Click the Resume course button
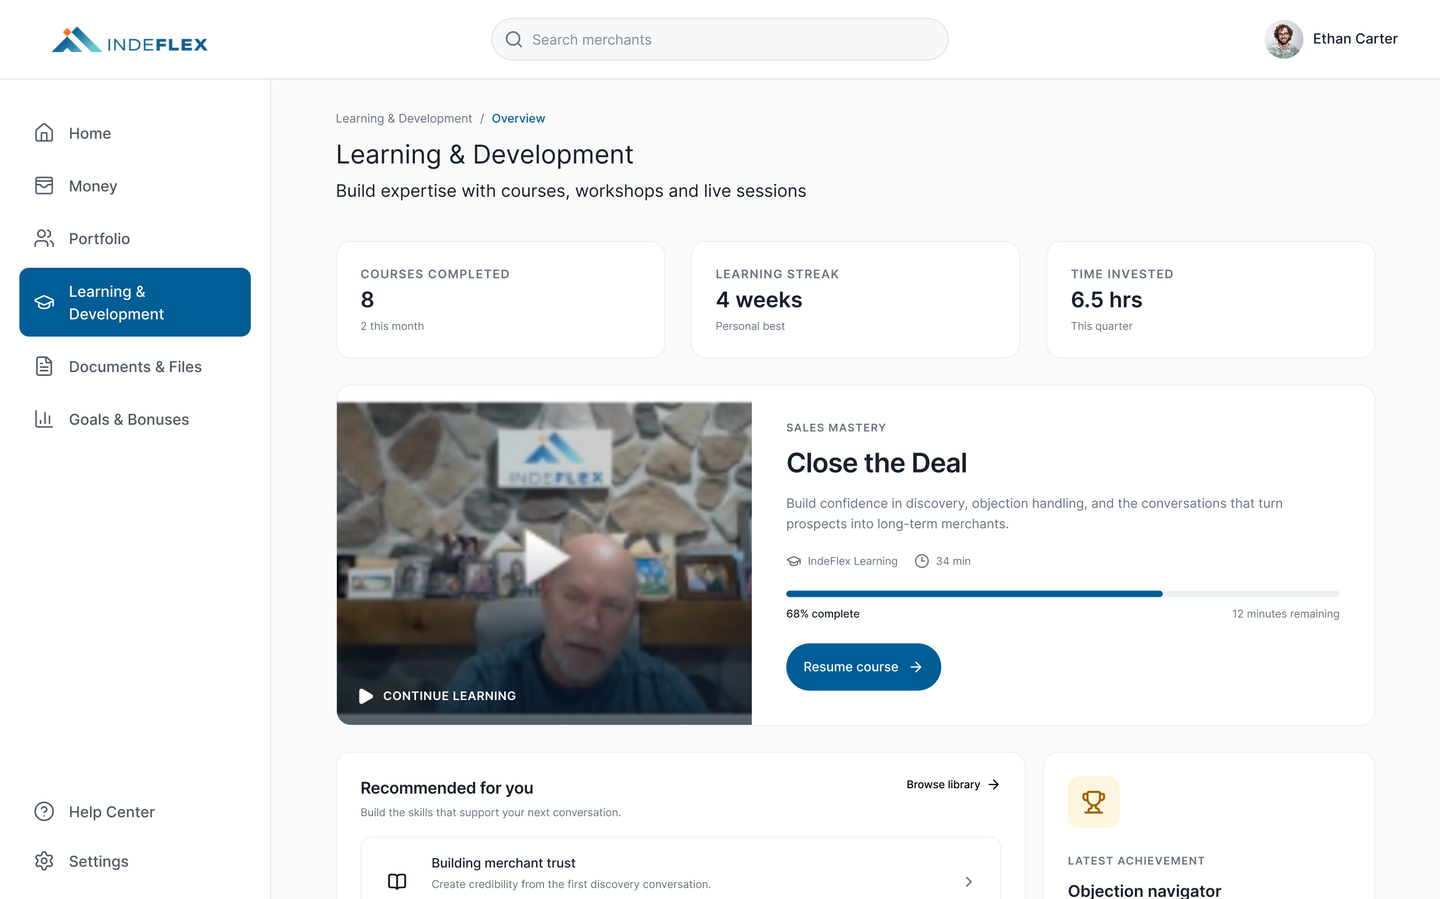The height and width of the screenshot is (899, 1440). tap(863, 667)
